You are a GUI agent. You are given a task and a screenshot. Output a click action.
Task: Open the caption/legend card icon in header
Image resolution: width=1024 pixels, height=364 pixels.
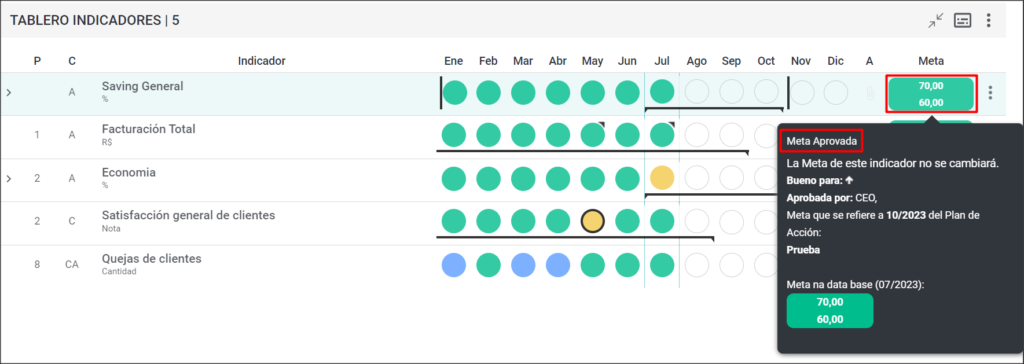click(962, 21)
